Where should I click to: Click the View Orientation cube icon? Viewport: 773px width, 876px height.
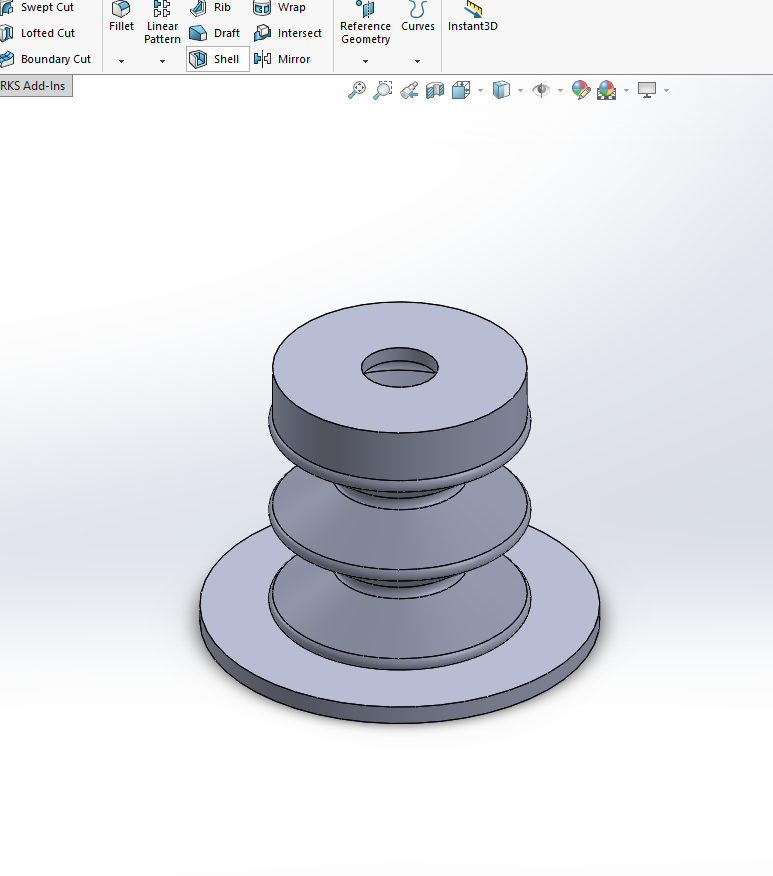point(461,90)
